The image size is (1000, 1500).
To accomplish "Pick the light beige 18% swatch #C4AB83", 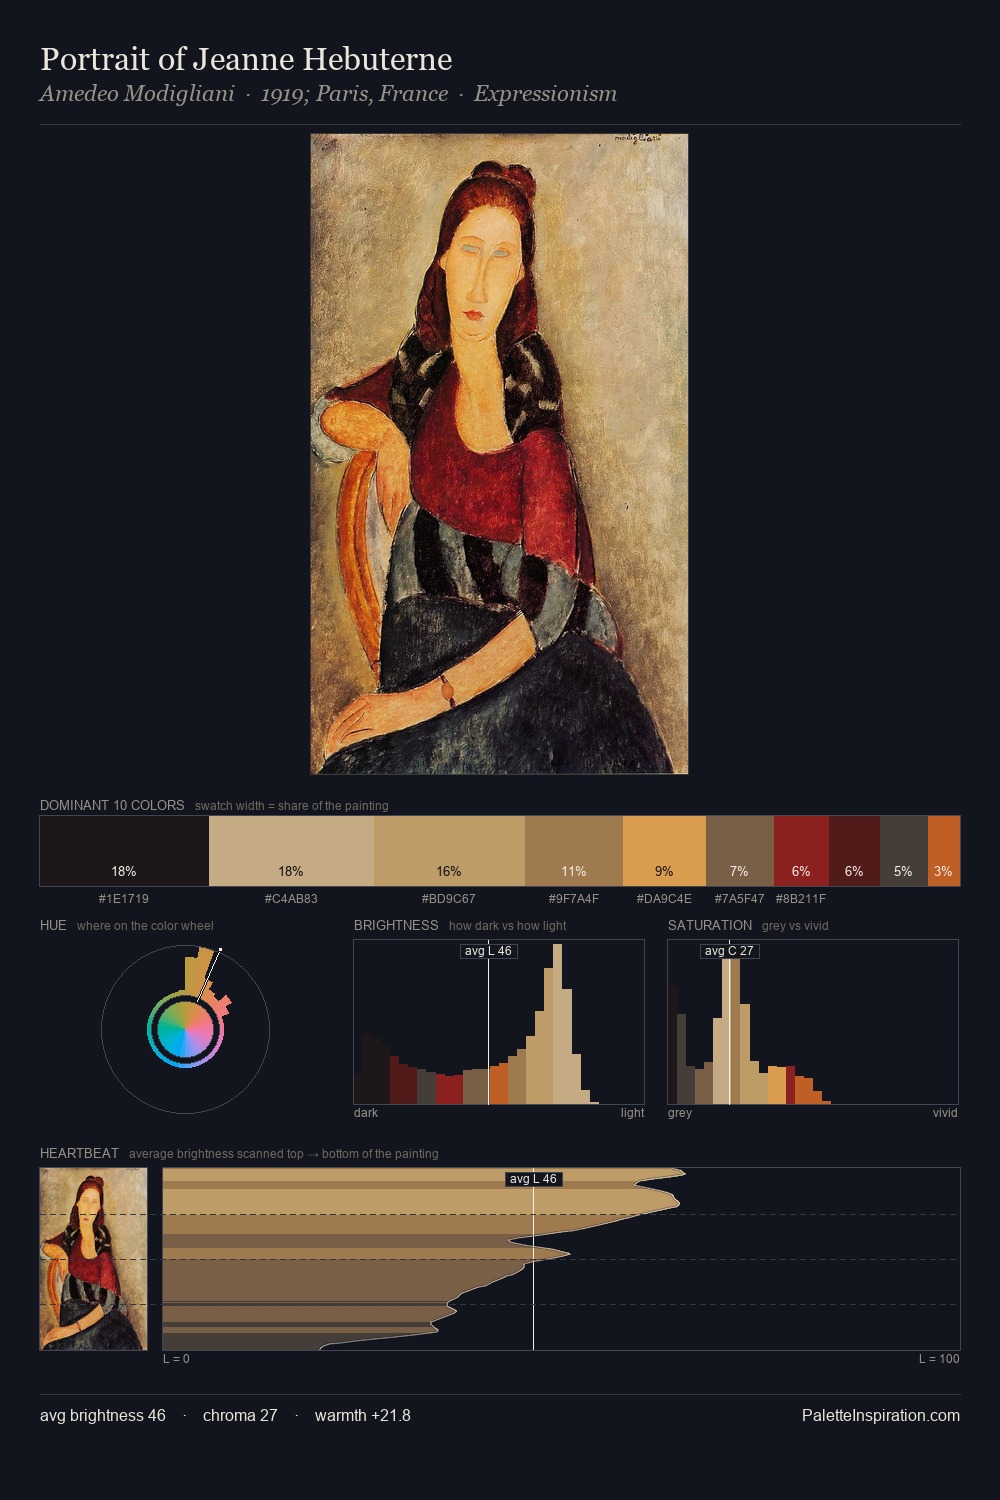I will click(x=291, y=851).
